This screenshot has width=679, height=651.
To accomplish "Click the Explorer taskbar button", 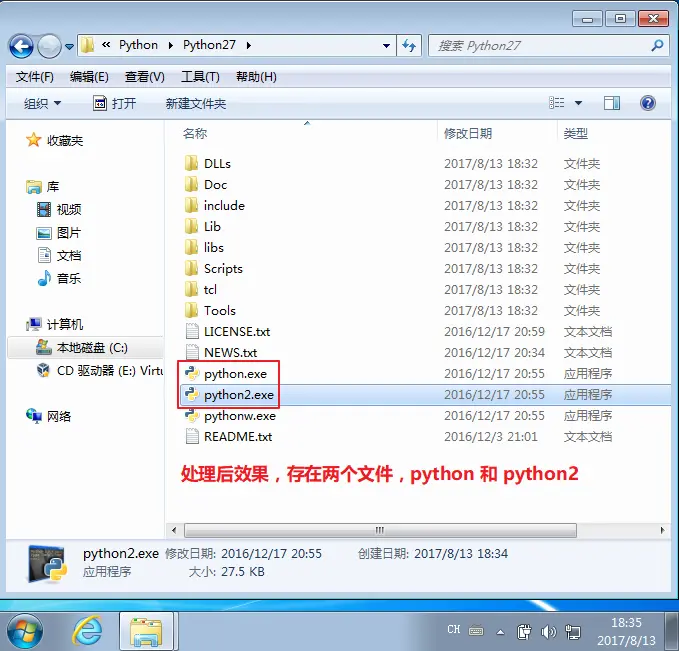I will click(x=146, y=632).
